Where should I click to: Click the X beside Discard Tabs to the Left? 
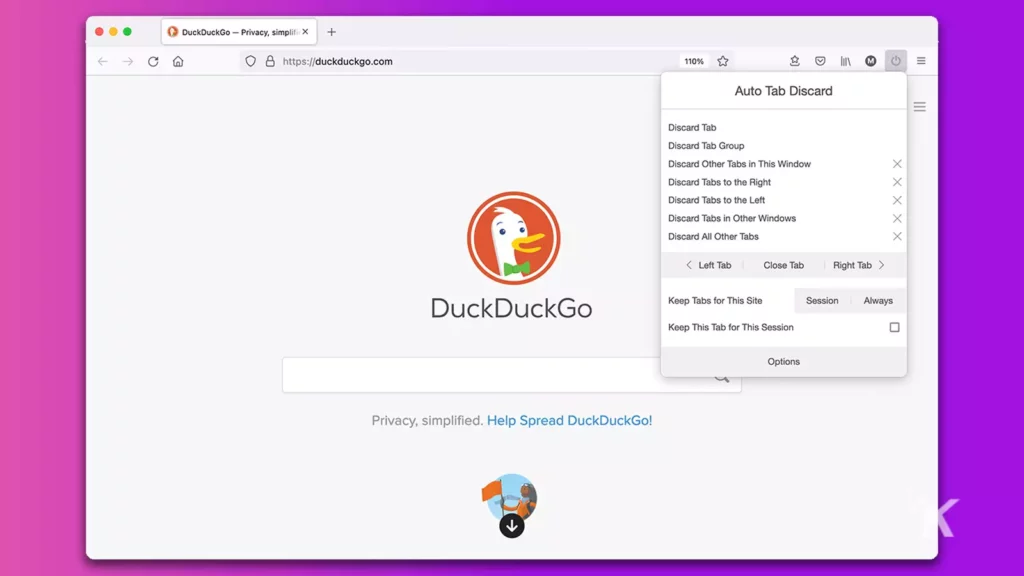coord(897,200)
